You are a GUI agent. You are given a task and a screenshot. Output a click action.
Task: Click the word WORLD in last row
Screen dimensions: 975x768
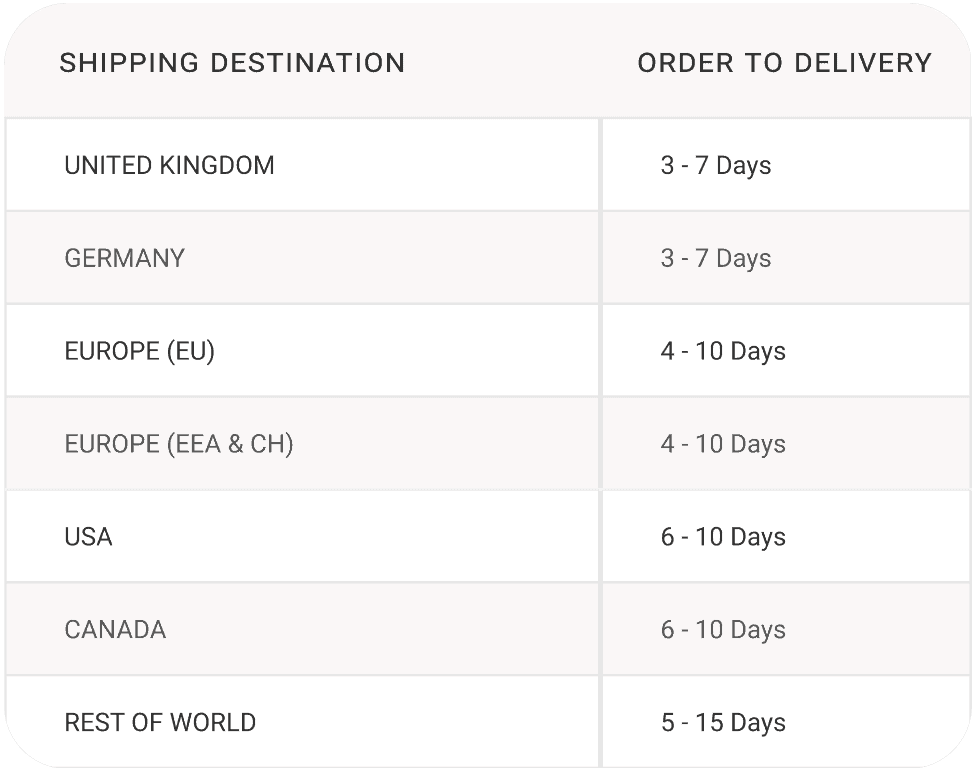click(x=213, y=723)
